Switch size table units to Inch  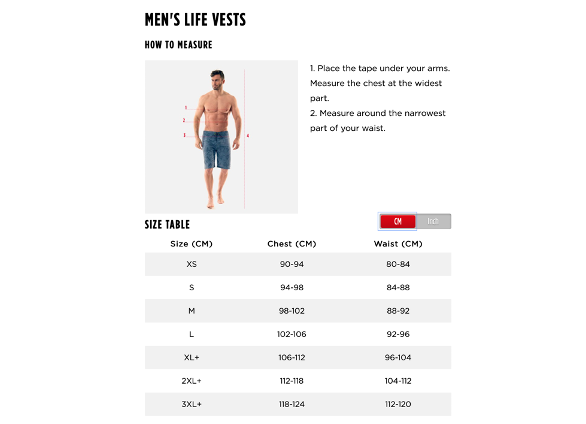[x=433, y=221]
